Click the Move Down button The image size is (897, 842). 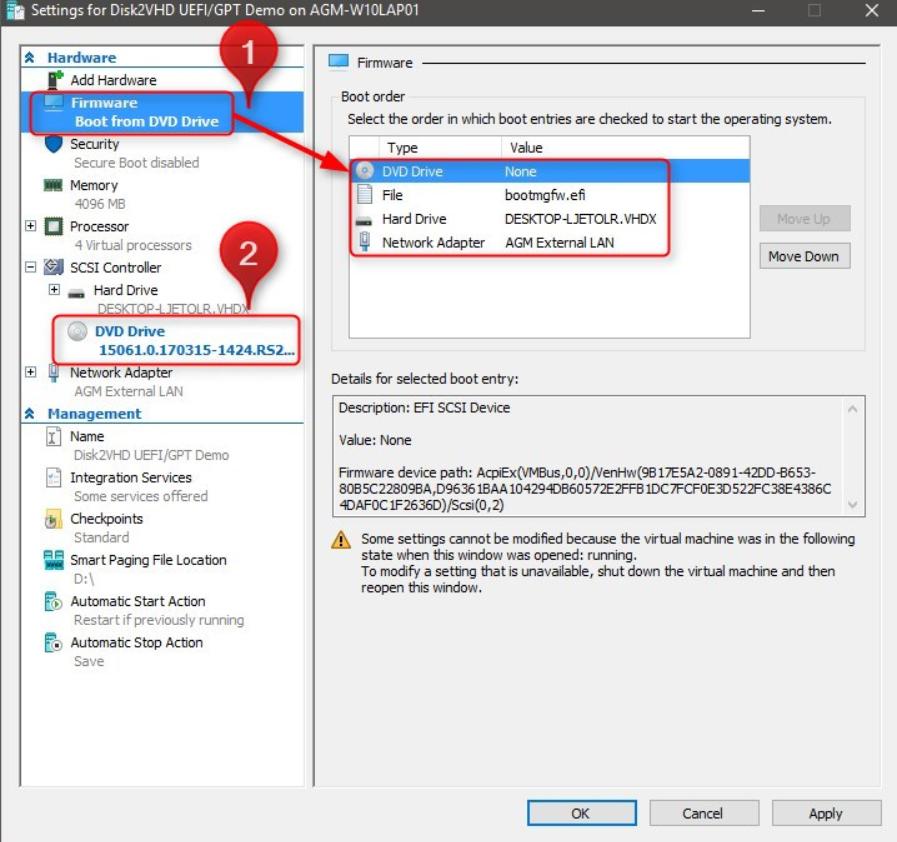(804, 256)
